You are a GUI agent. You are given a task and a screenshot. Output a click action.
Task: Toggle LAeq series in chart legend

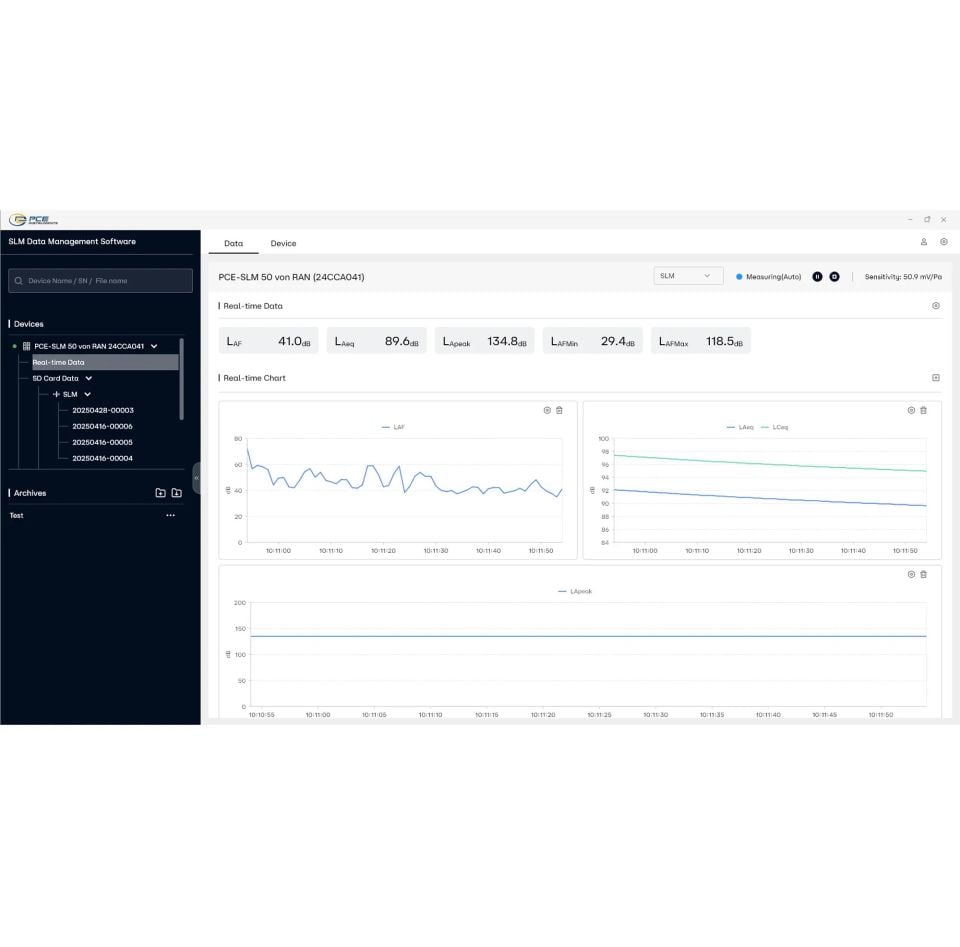[740, 427]
